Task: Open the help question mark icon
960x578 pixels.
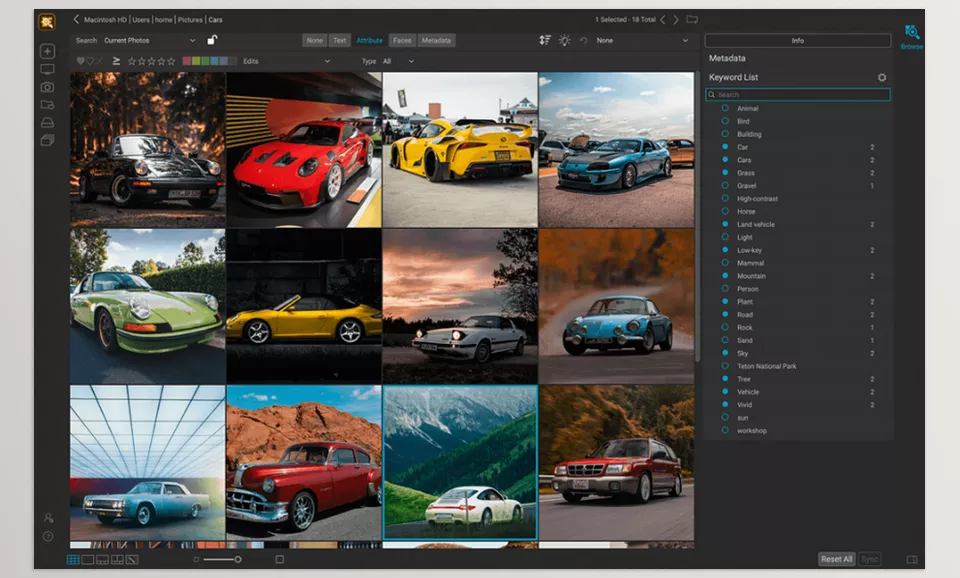Action: [48, 536]
